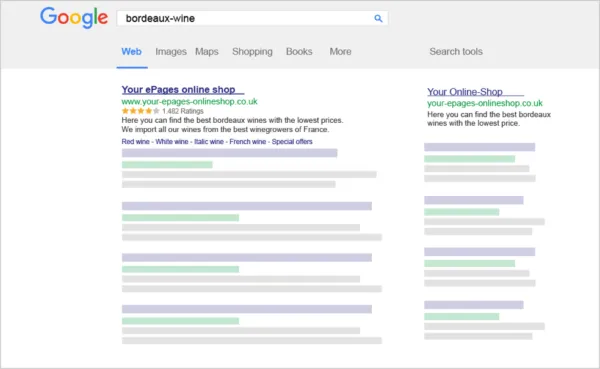This screenshot has height=369, width=600.
Task: Go to the Maps tab
Action: coord(207,52)
